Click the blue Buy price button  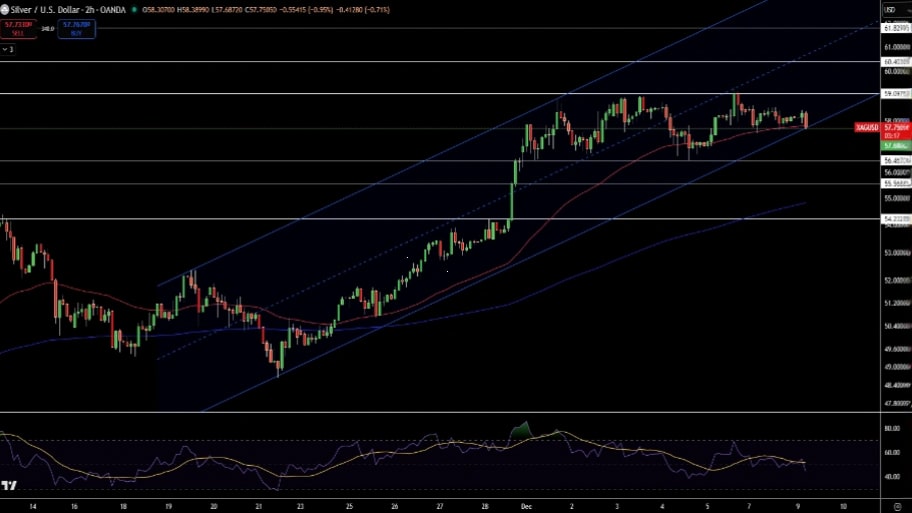(x=76, y=29)
